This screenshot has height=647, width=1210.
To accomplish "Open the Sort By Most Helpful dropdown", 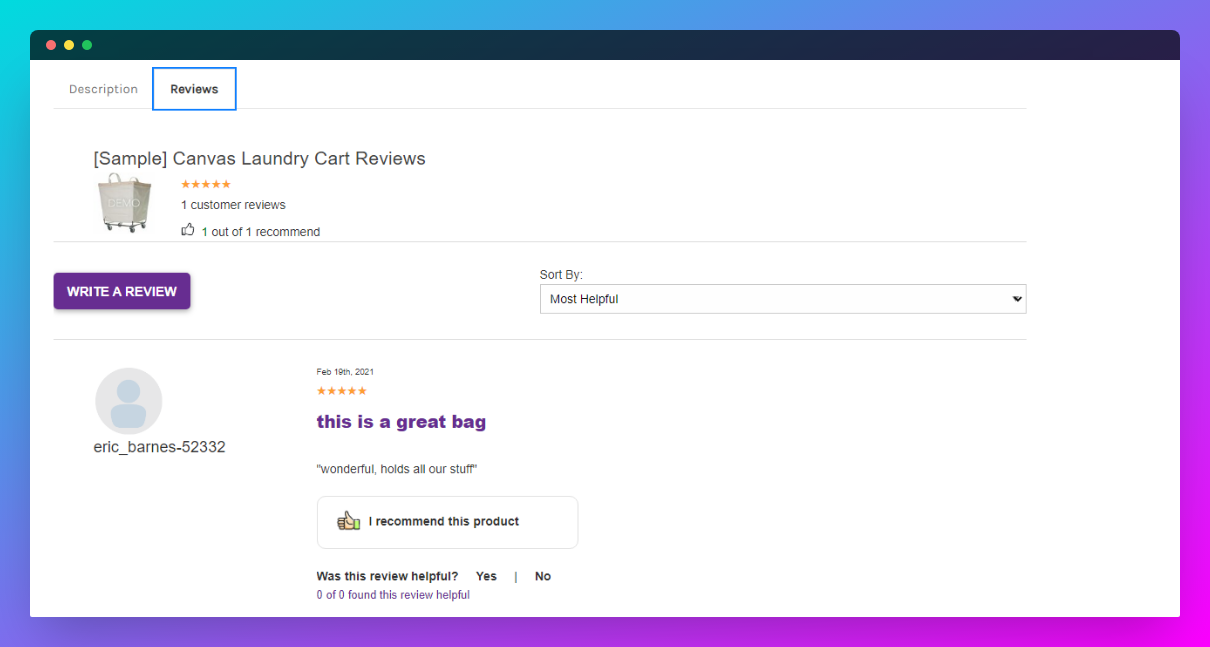I will (x=783, y=299).
